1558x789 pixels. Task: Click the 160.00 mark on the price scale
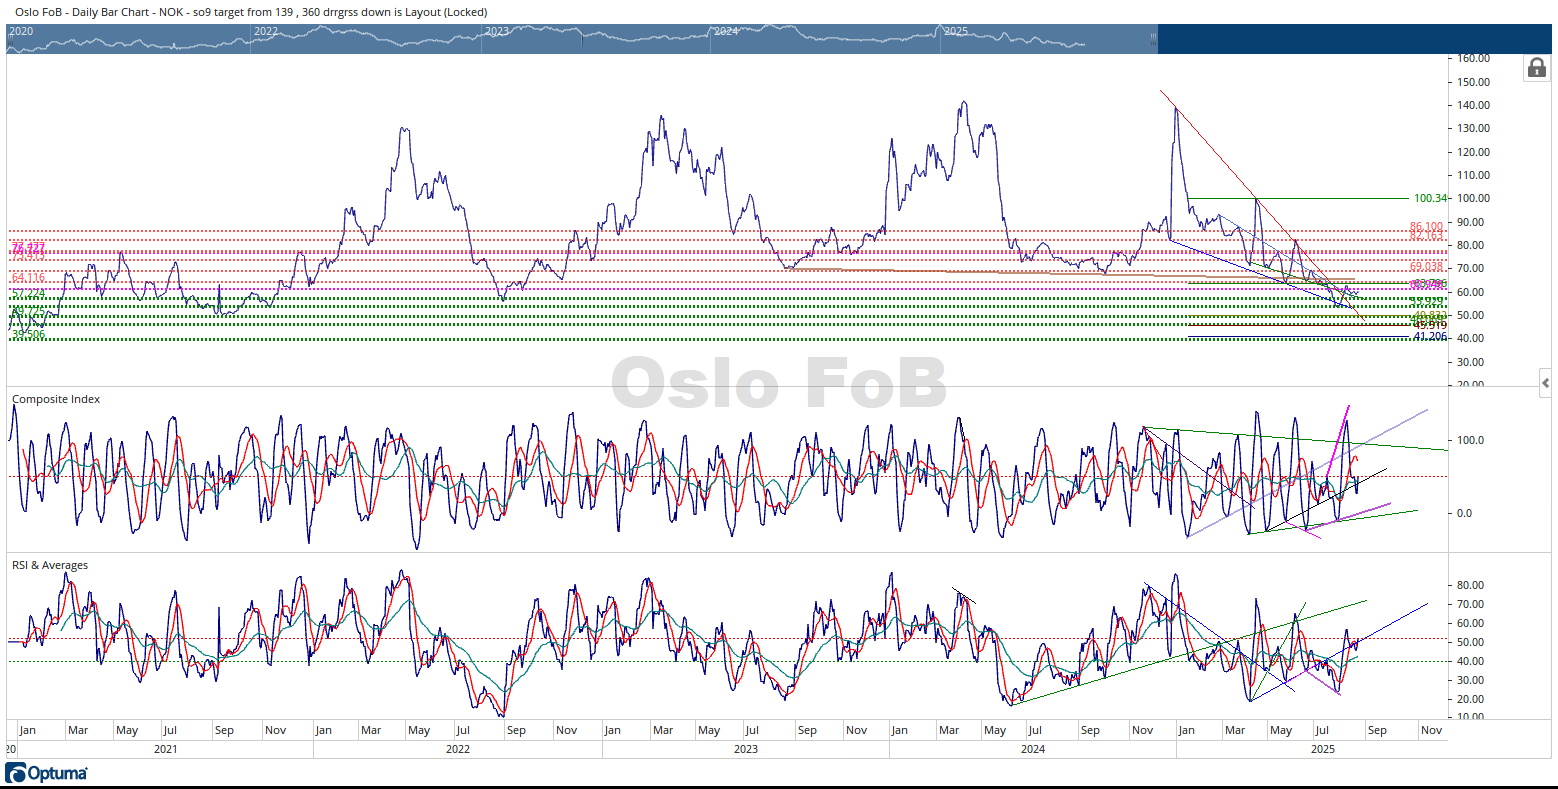1473,59
